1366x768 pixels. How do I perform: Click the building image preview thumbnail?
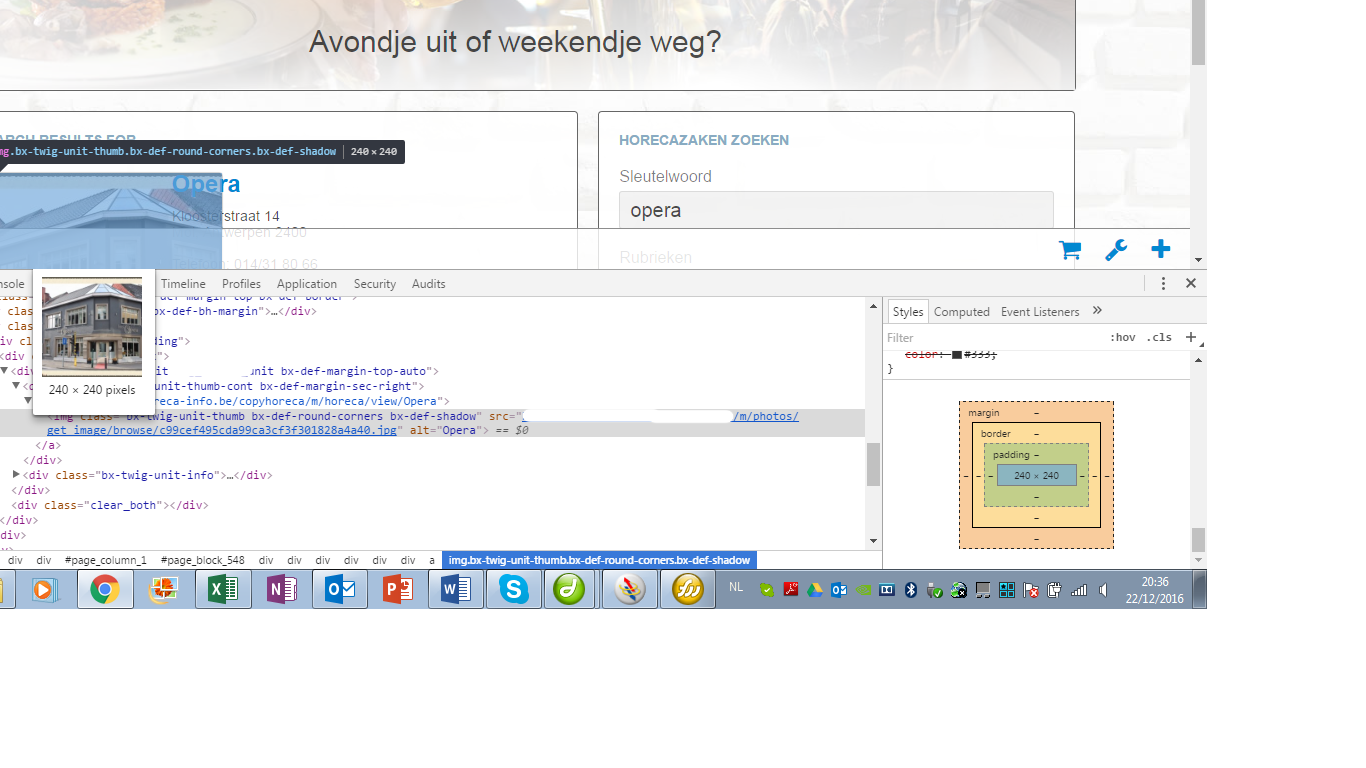click(92, 327)
